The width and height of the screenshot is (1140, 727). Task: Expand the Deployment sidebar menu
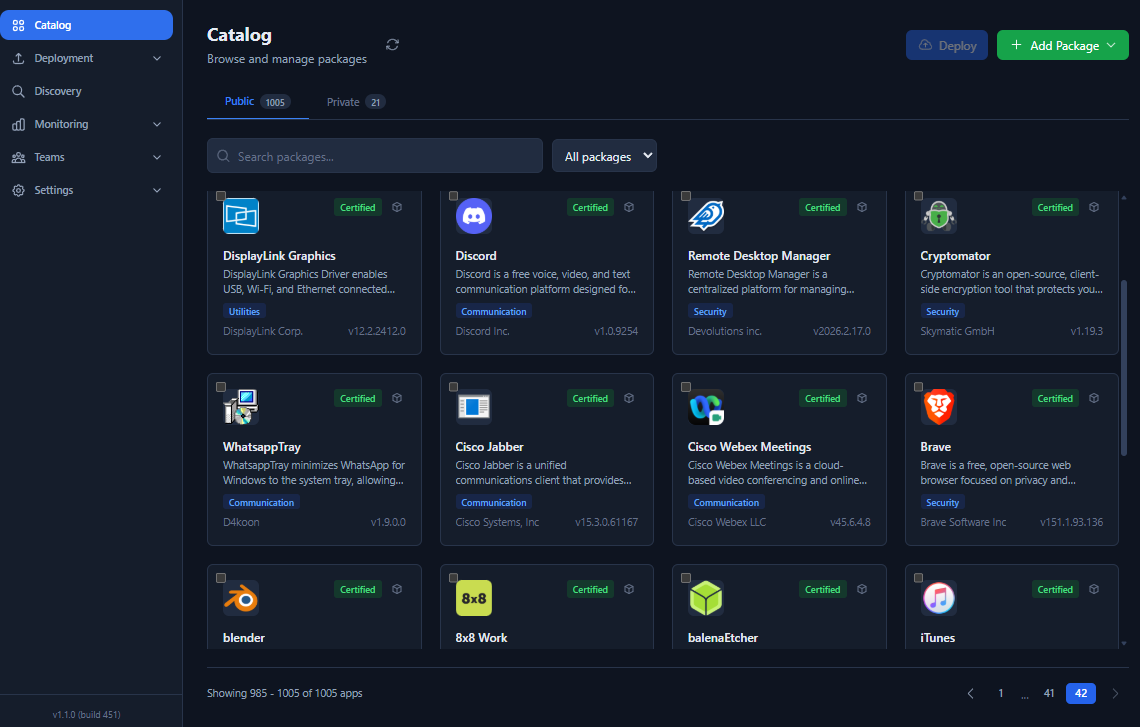coord(87,58)
